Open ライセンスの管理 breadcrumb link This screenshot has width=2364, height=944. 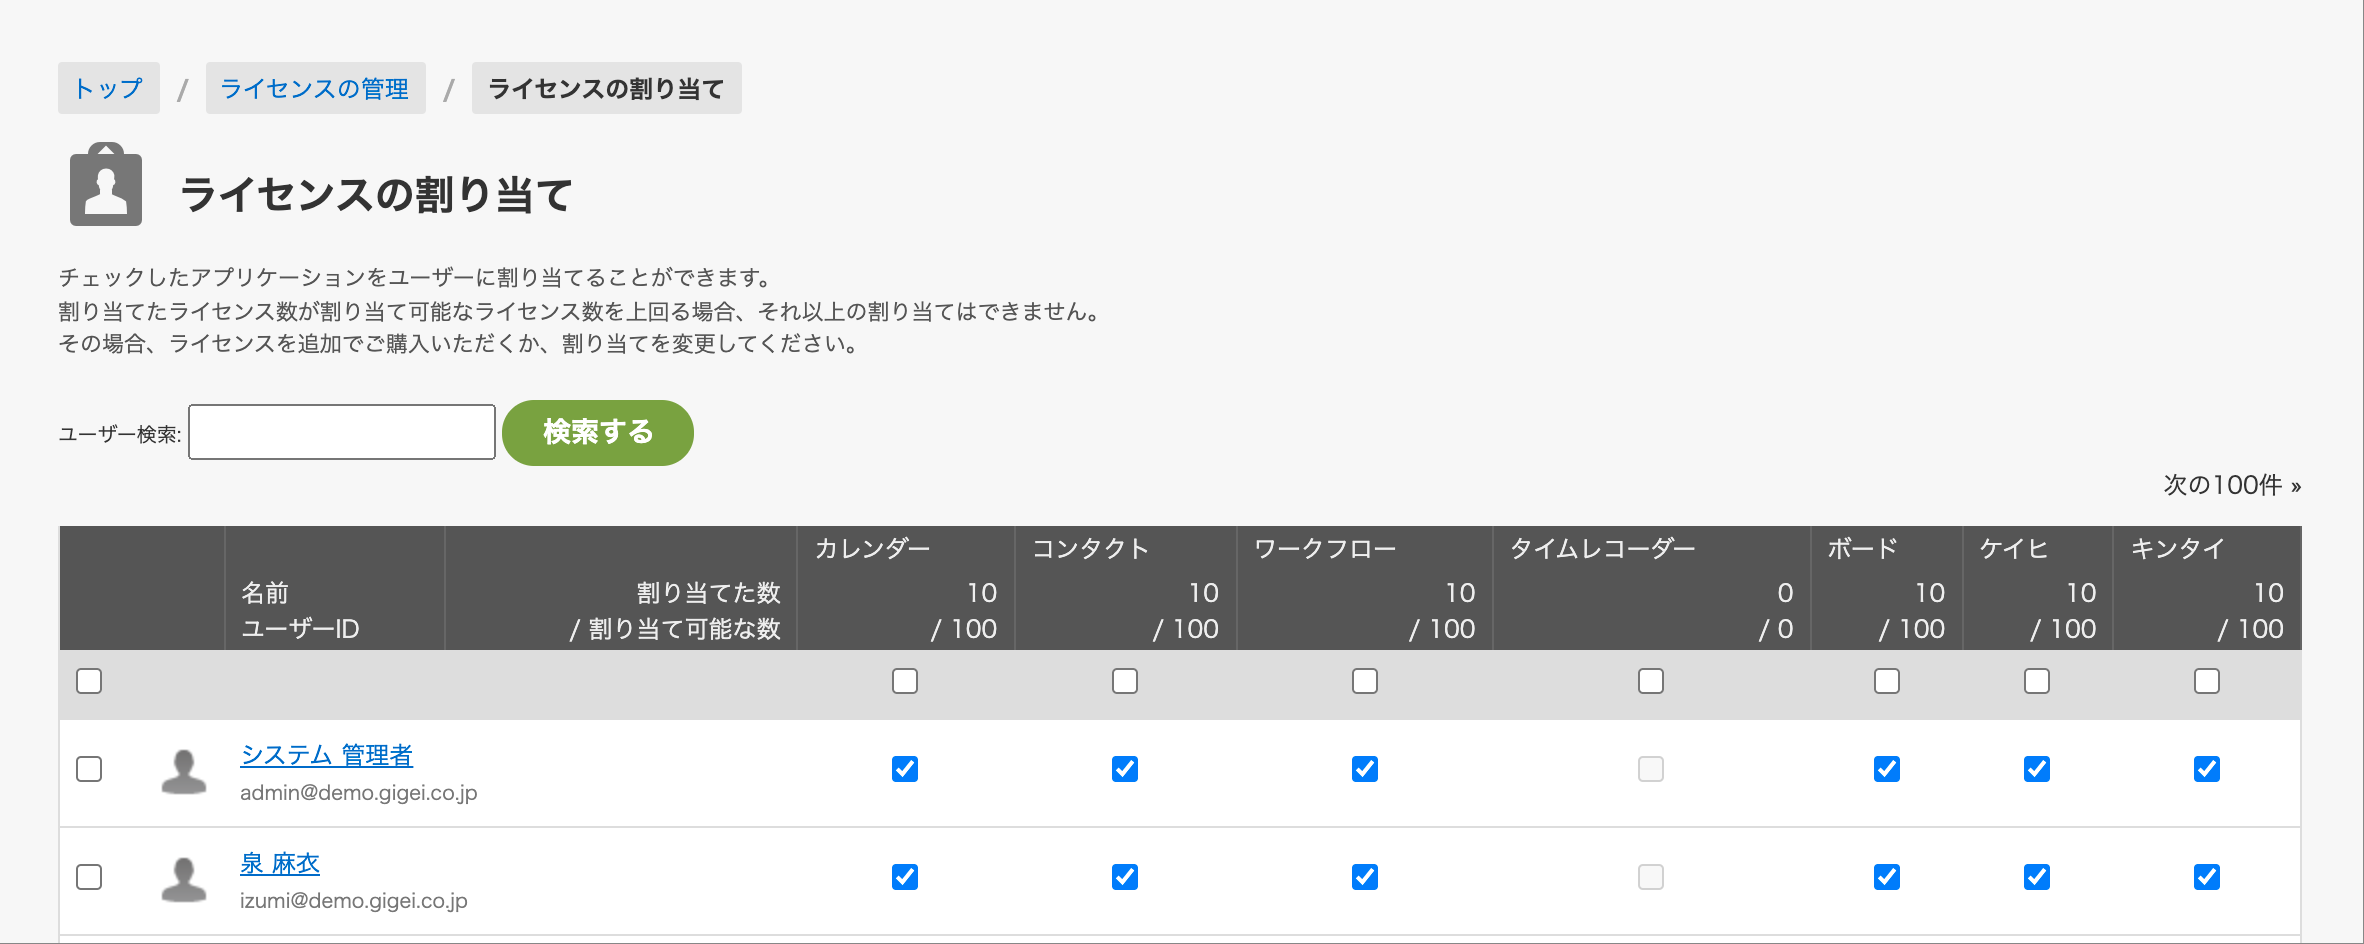[315, 88]
